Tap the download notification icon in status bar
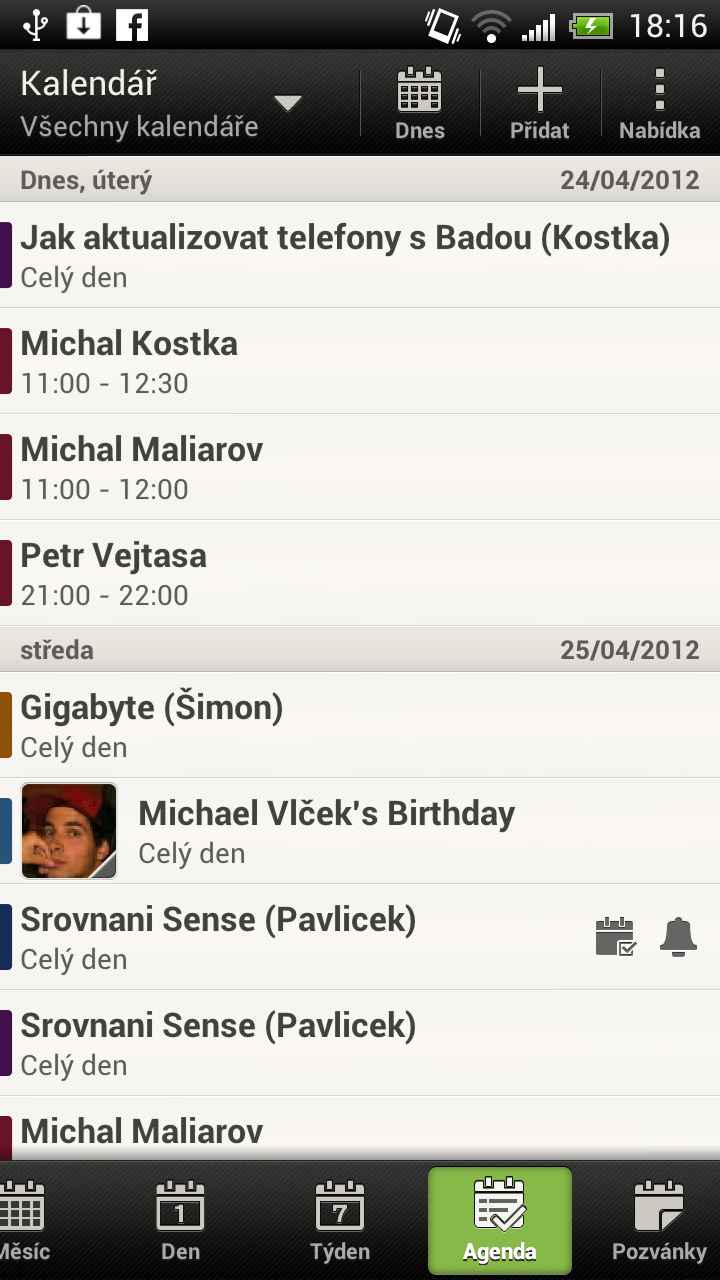720x1280 pixels. [83, 25]
